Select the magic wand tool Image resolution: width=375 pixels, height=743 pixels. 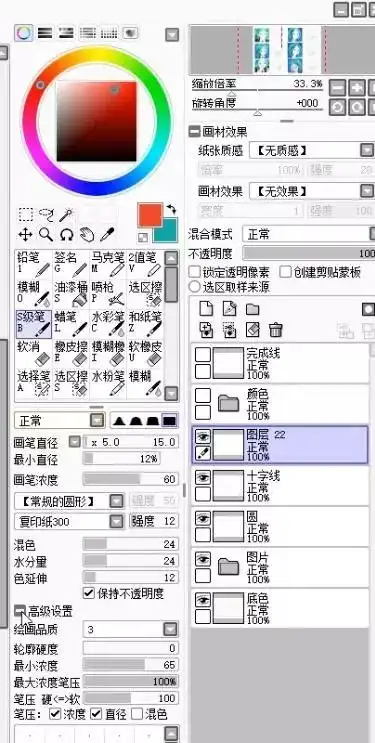pyautogui.click(x=66, y=215)
